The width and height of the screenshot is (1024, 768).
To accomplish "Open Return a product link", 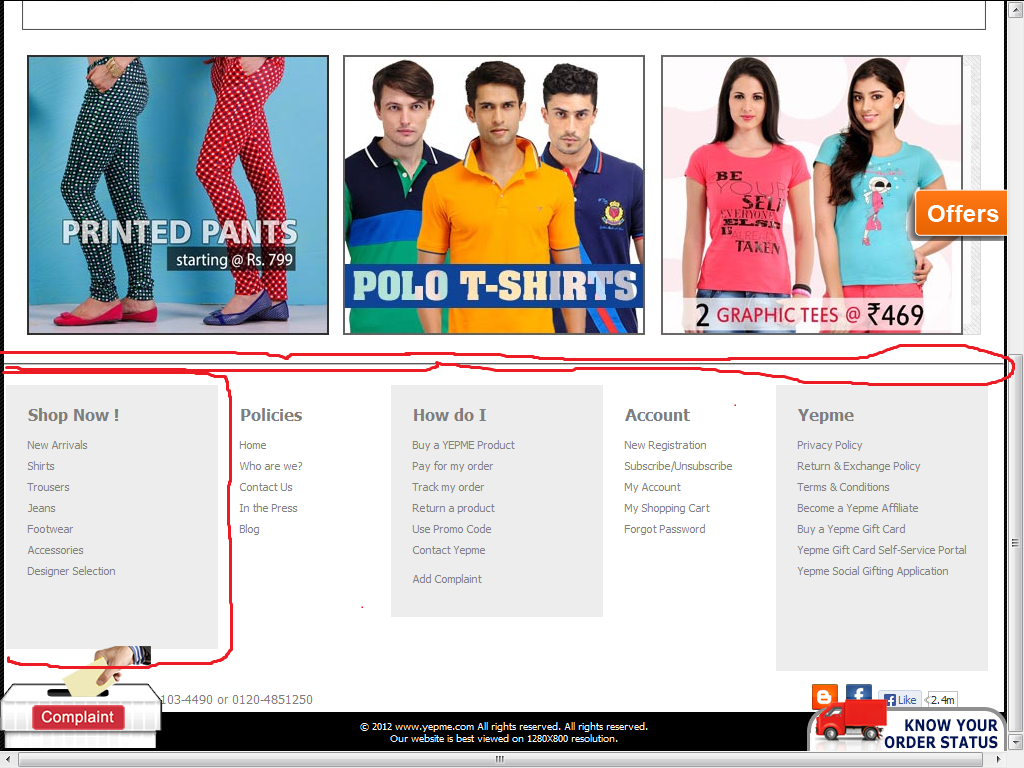I will tap(453, 508).
